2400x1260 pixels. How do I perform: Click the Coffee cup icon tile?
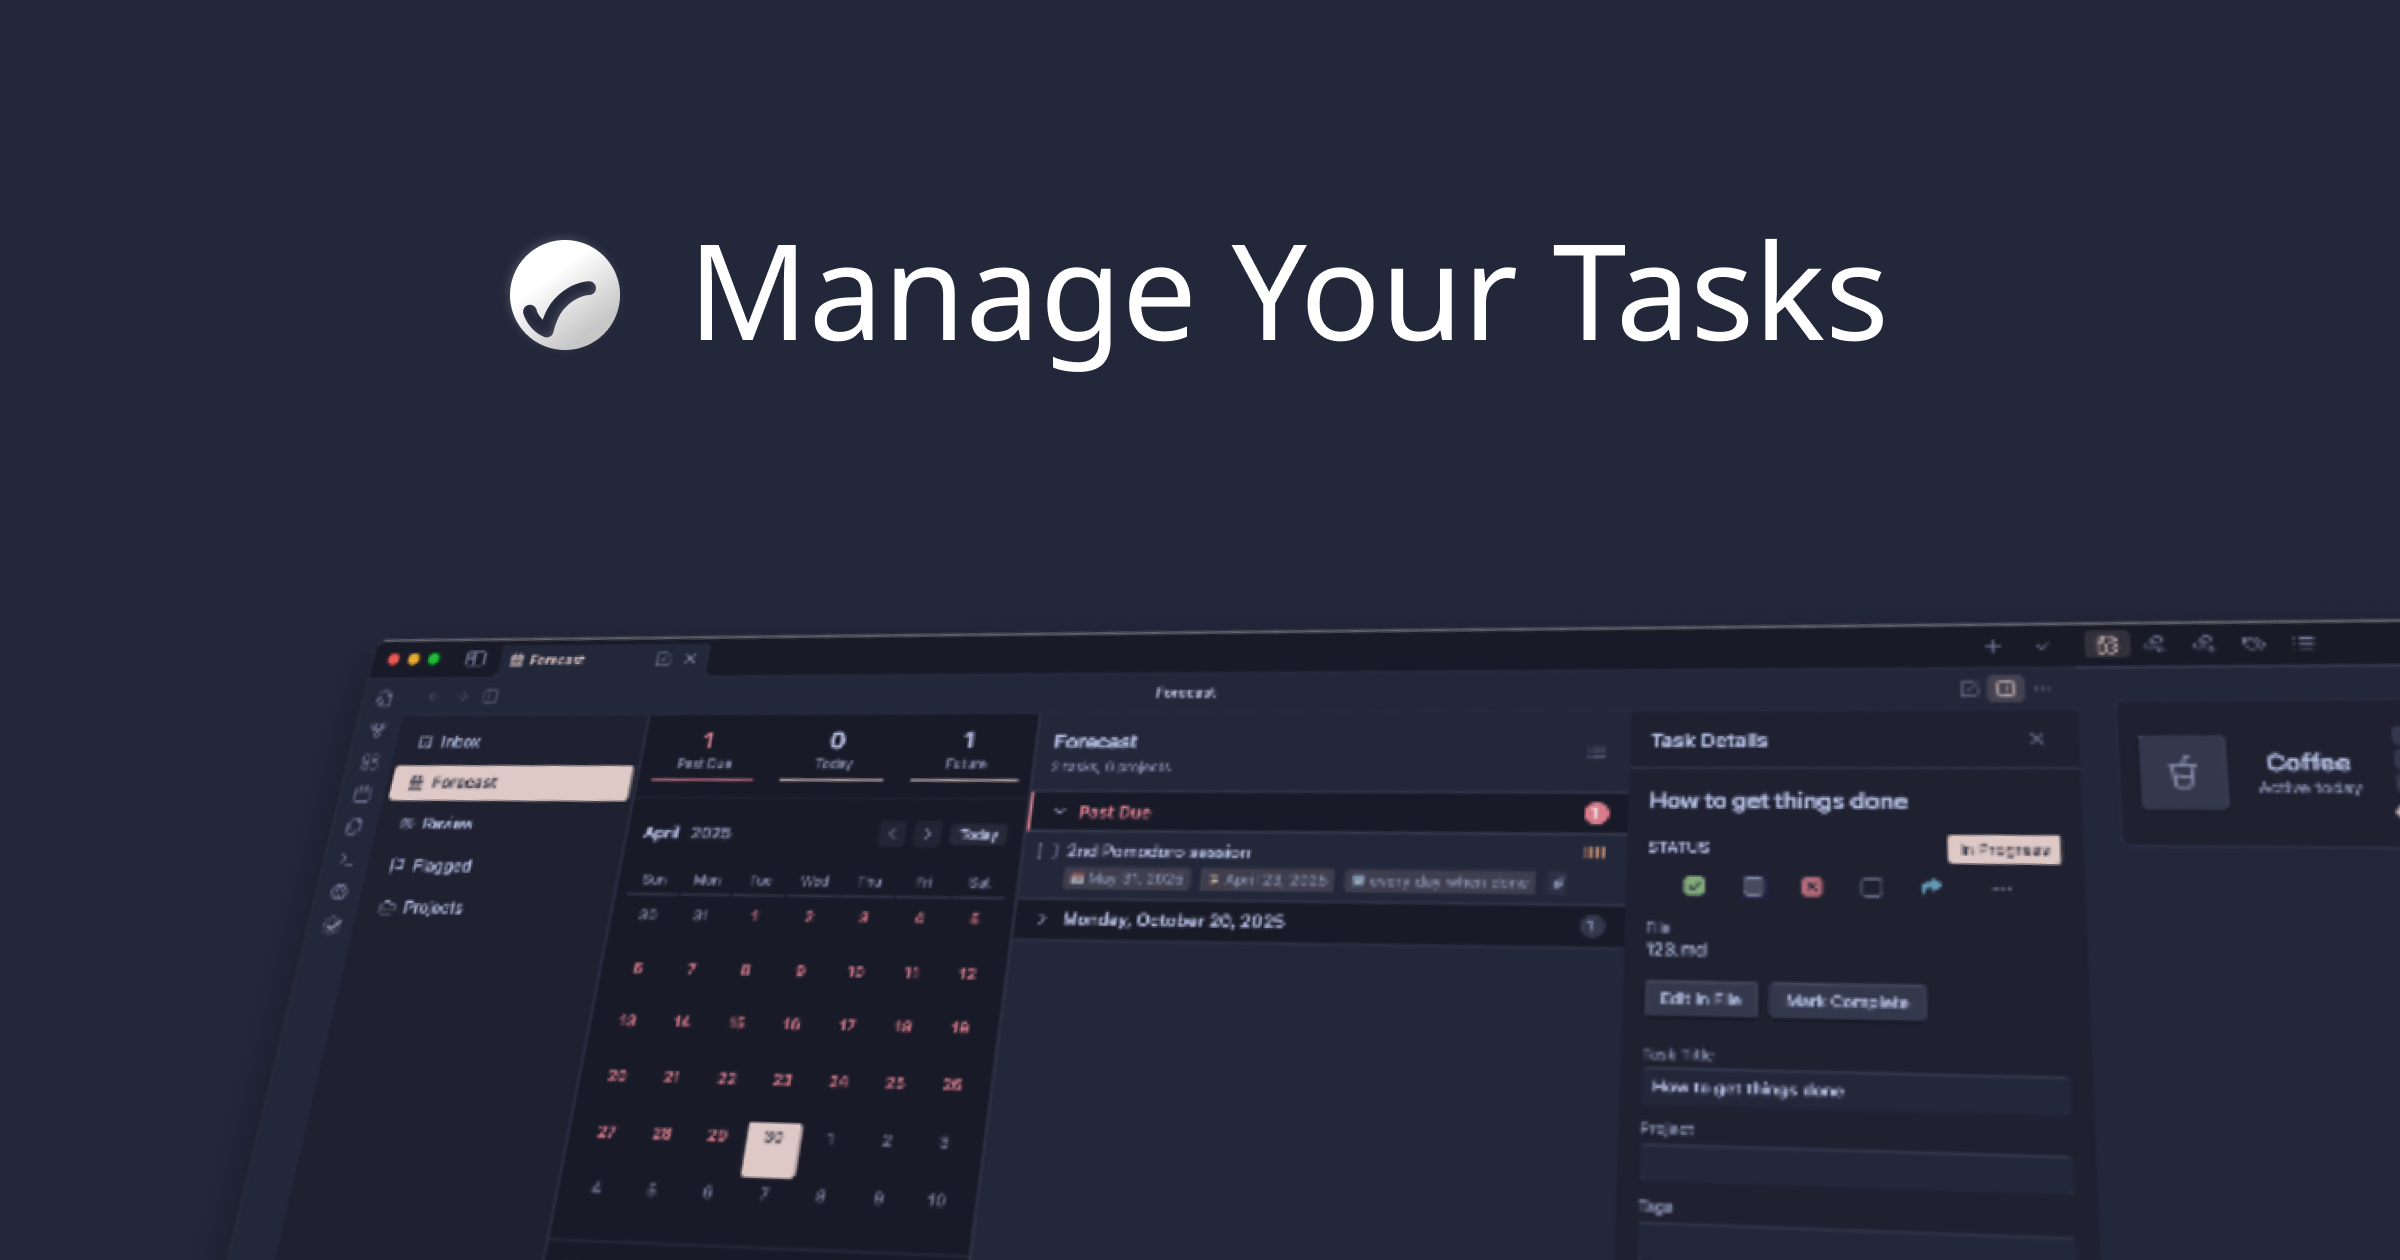click(2183, 772)
